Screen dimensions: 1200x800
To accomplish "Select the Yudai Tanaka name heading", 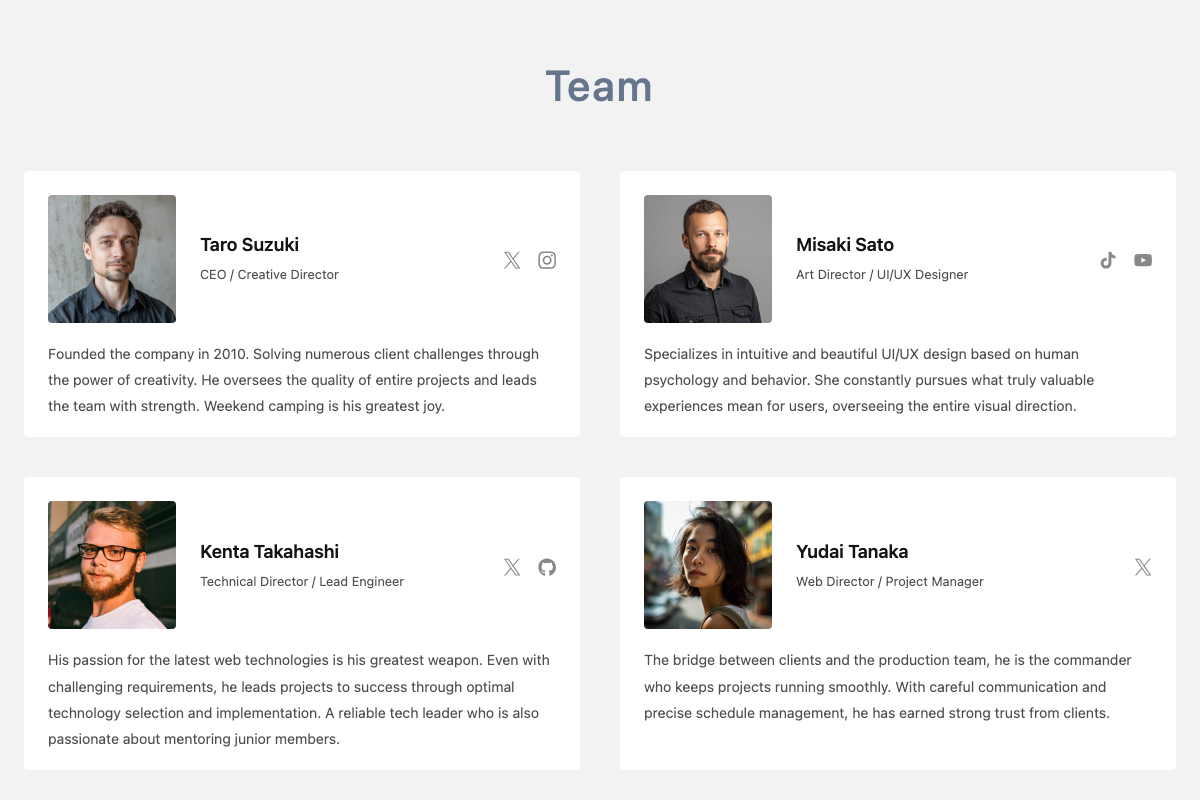I will tap(852, 551).
